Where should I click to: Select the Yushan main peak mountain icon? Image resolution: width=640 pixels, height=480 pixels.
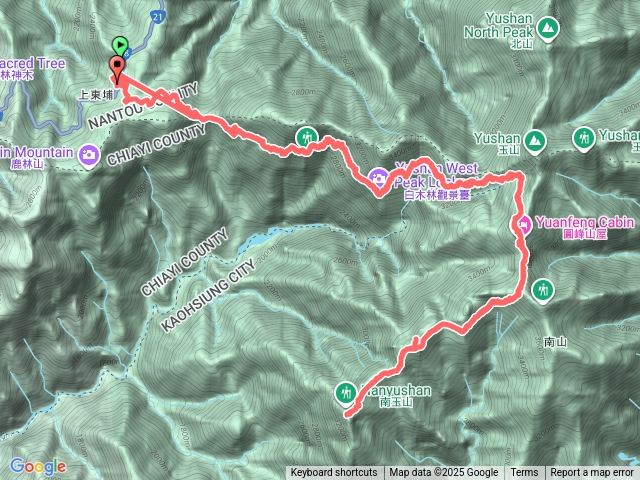pos(534,142)
